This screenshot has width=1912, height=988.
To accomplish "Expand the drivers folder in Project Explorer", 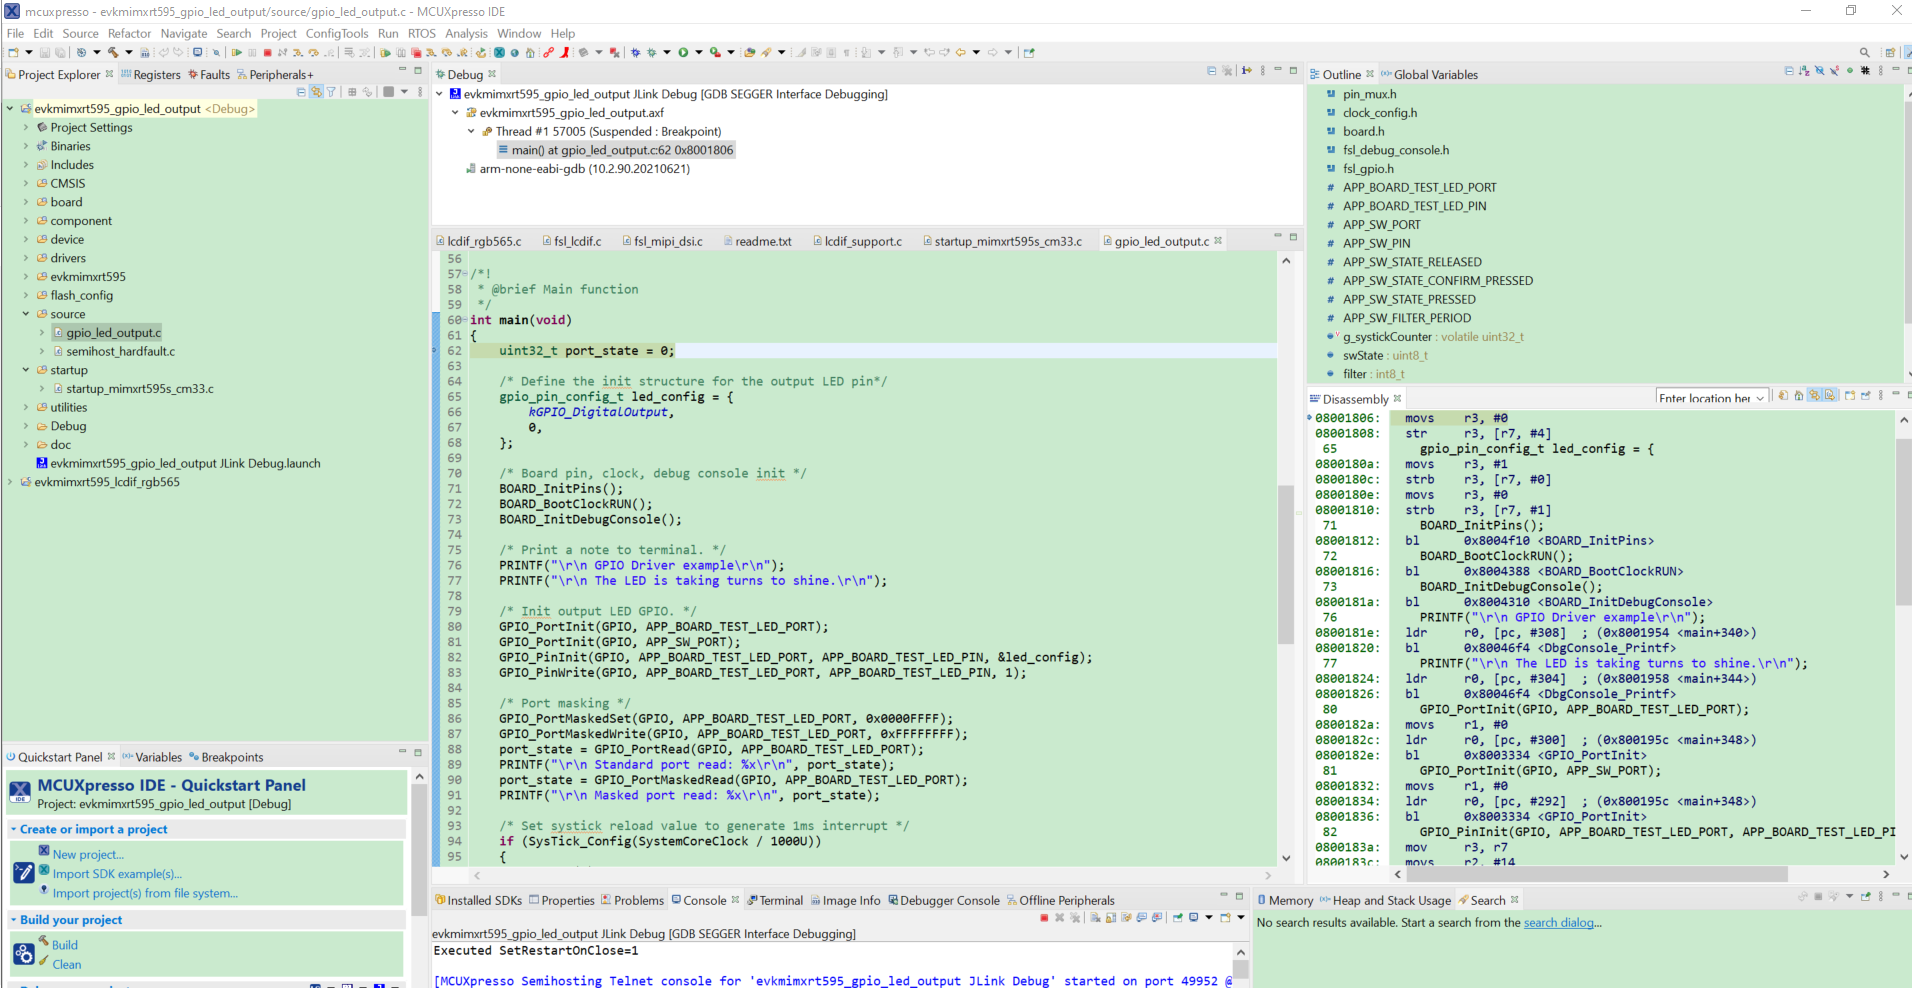I will click(25, 258).
